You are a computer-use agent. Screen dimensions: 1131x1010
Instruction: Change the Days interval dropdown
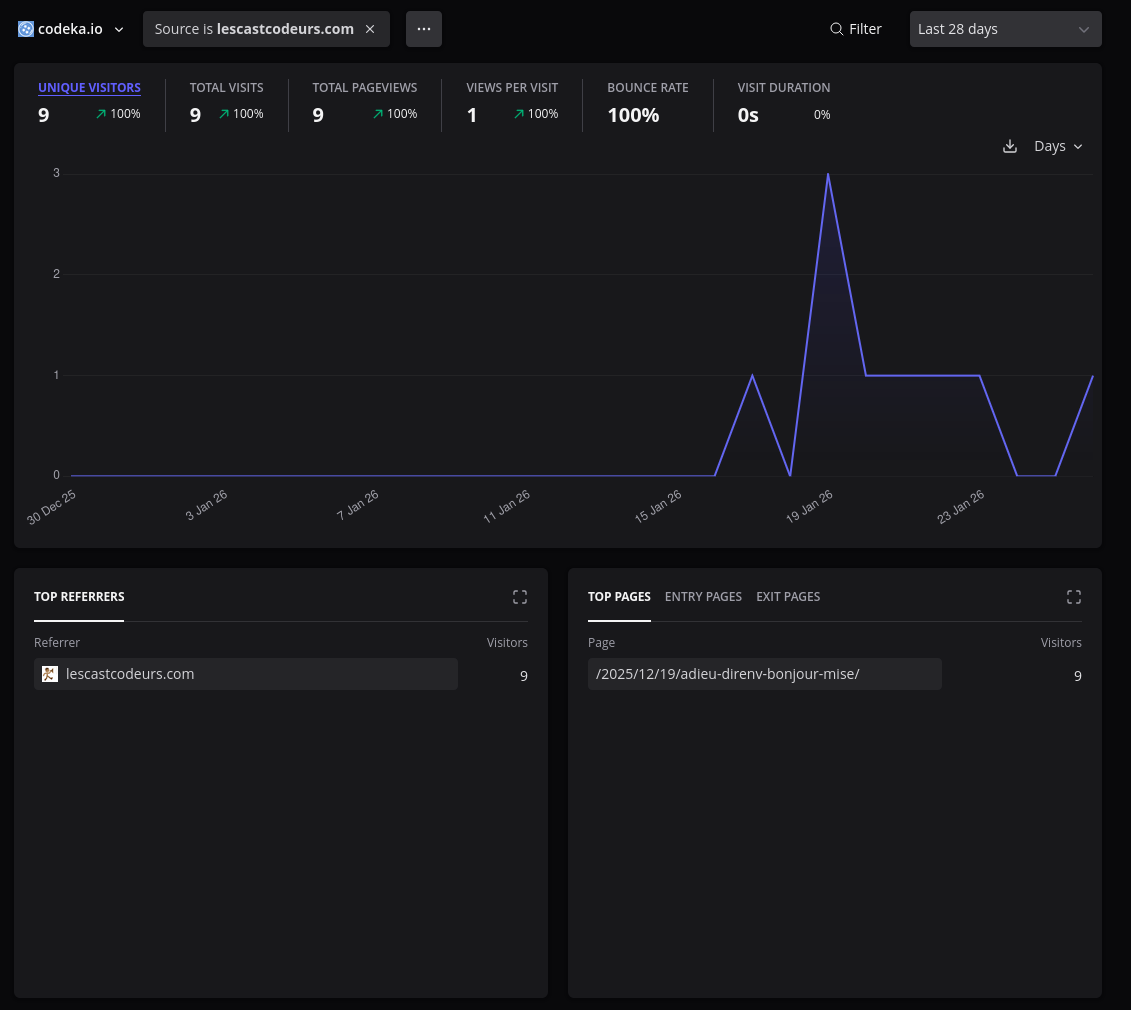pyautogui.click(x=1058, y=146)
